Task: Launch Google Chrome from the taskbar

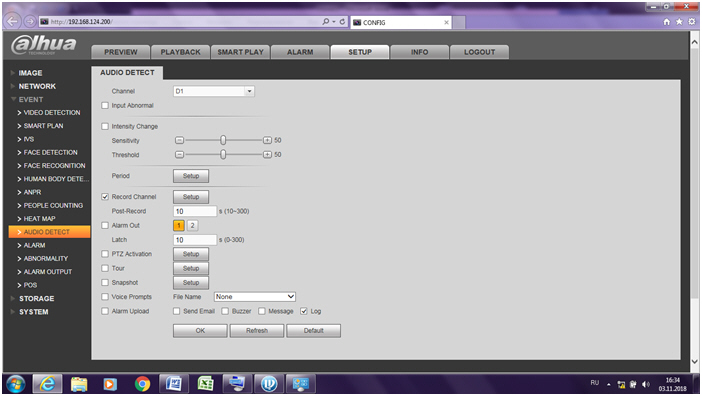Action: (x=142, y=384)
